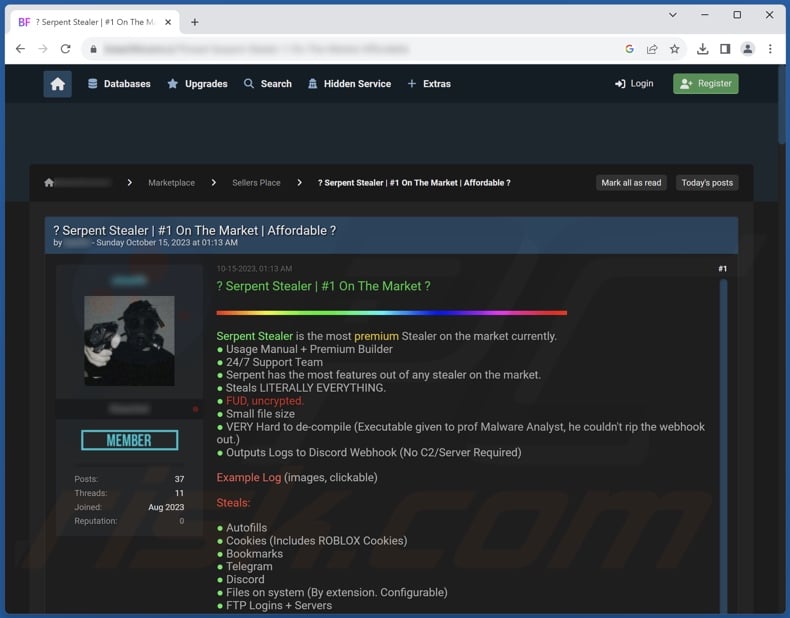Click the blurred poster username above avatar
The image size is (790, 618).
pos(129,280)
